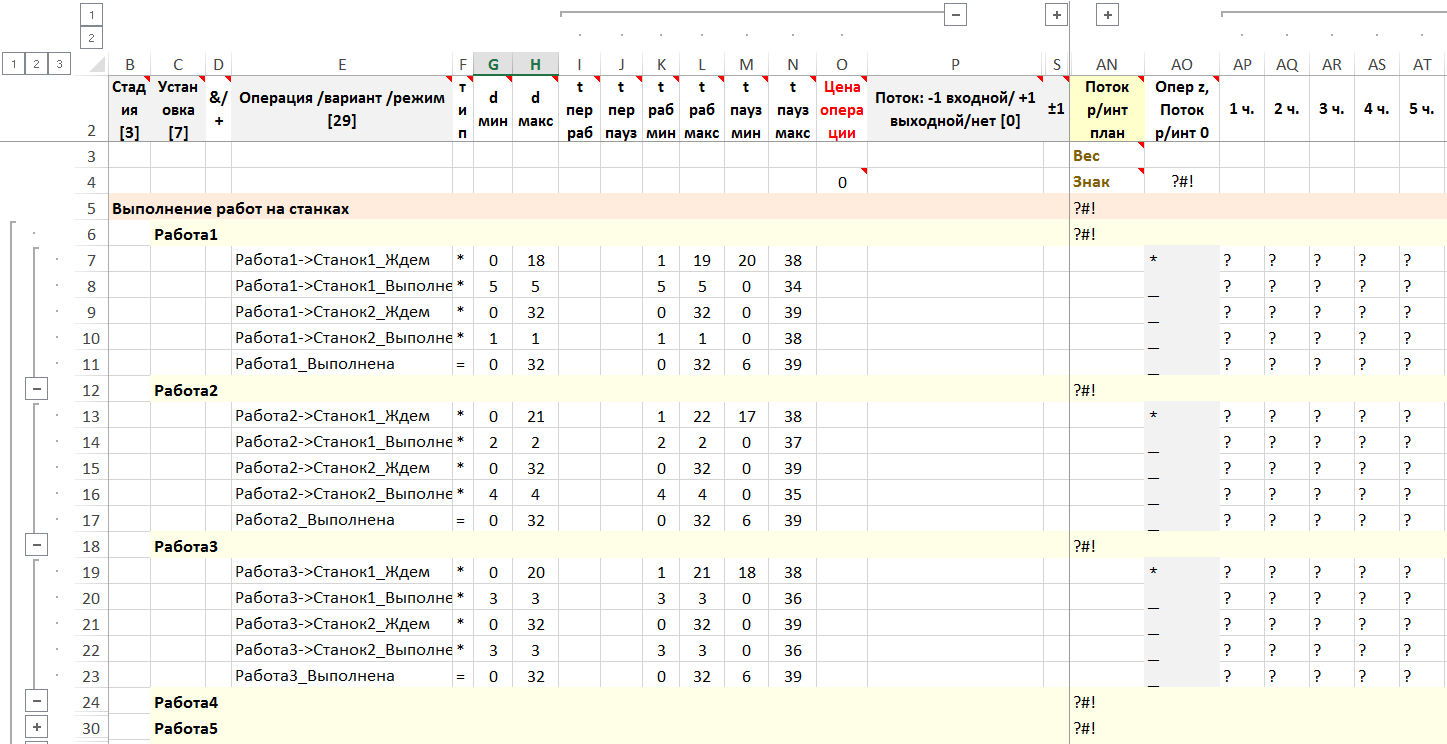Select column AN header
The width and height of the screenshot is (1447, 744).
tap(1107, 64)
